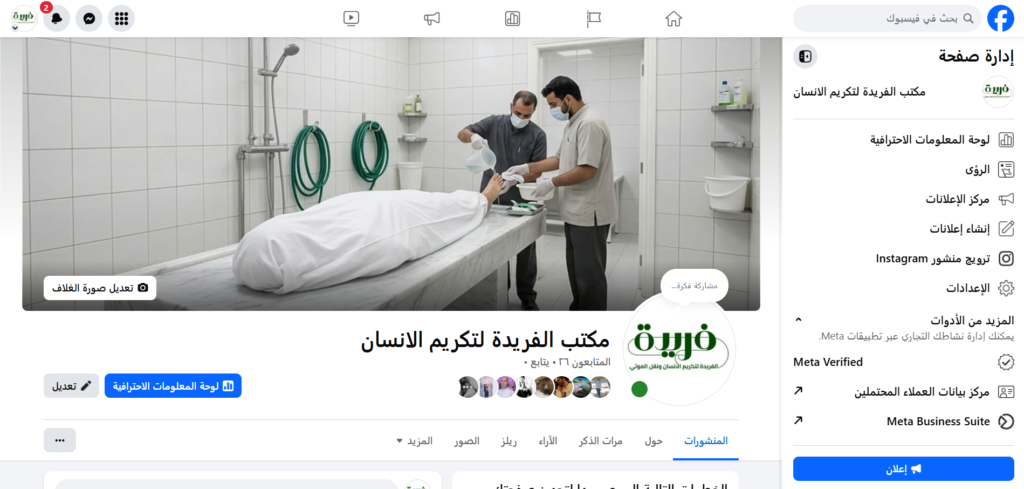Open the video watch icon

pos(351,18)
